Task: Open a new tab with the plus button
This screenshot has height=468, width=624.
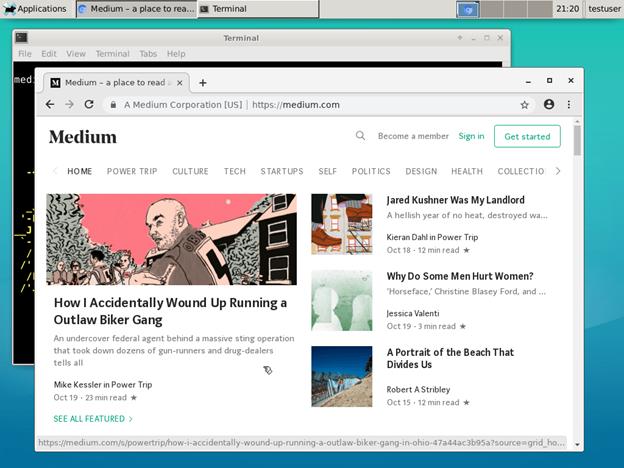Action: (203, 82)
